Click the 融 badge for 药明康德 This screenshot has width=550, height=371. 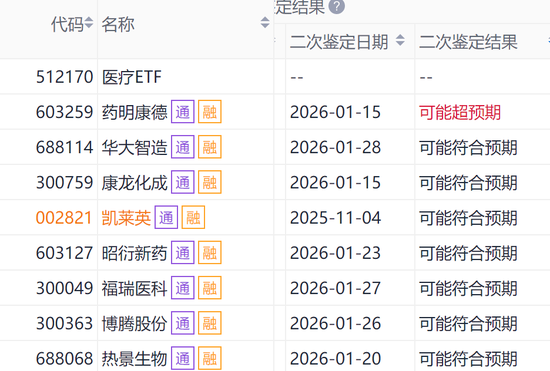[210, 112]
